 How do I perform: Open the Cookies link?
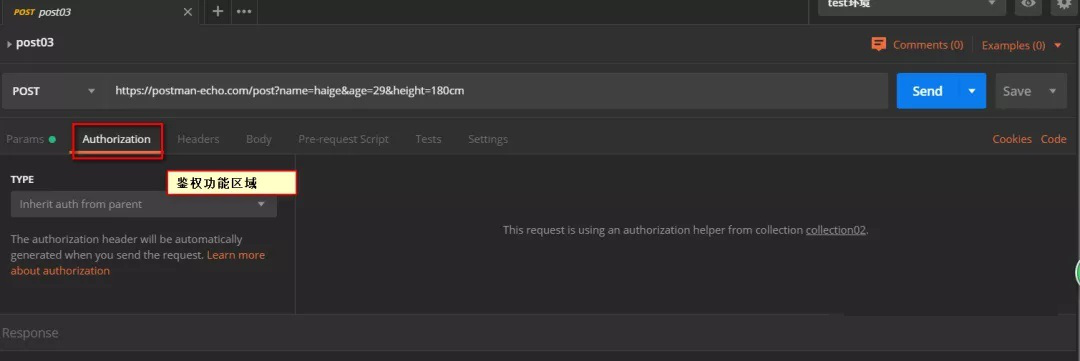(1011, 139)
